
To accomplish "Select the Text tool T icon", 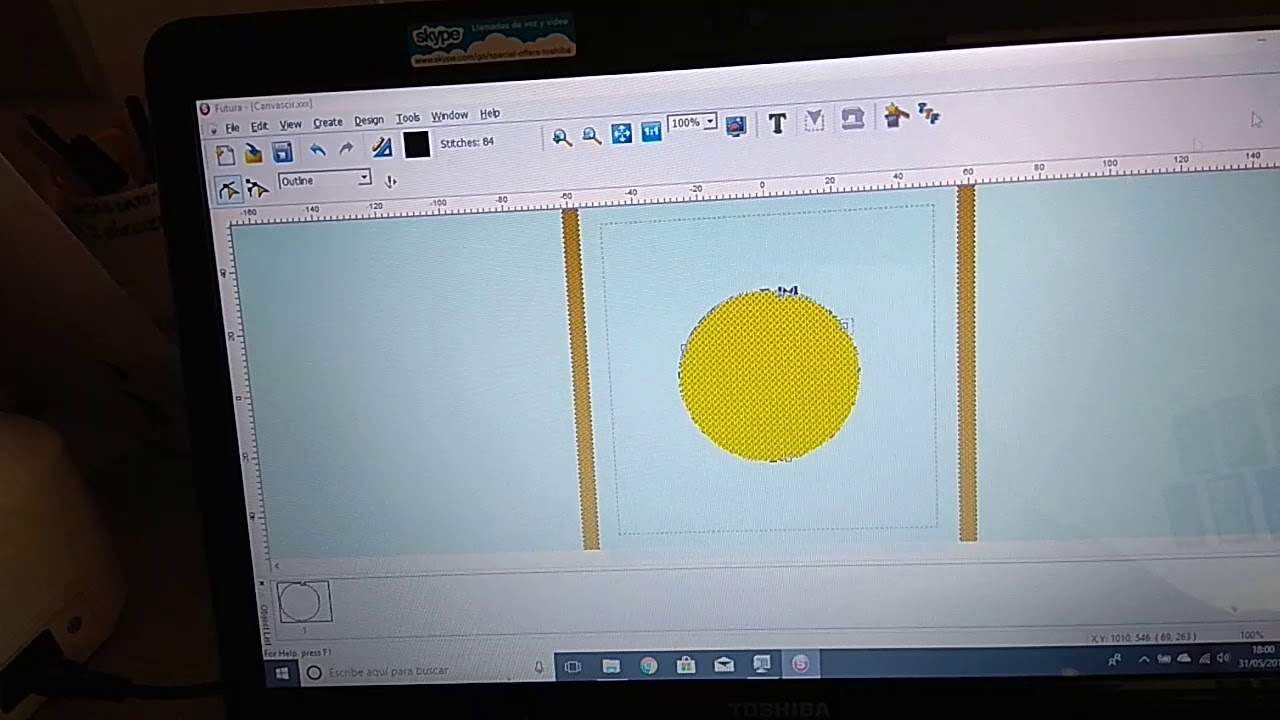I will point(777,123).
